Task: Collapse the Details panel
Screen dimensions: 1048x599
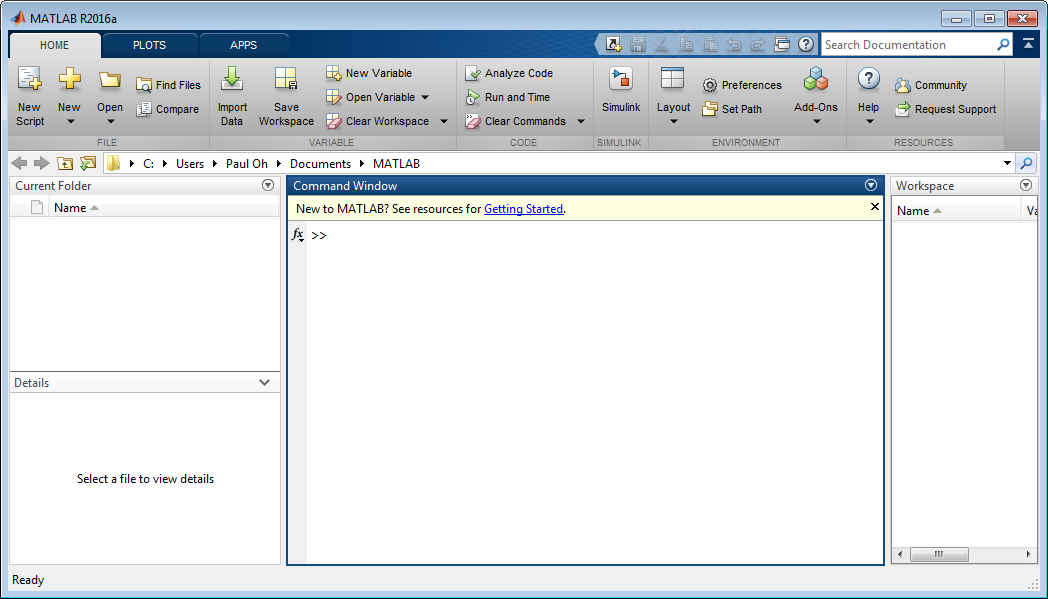Action: point(265,382)
